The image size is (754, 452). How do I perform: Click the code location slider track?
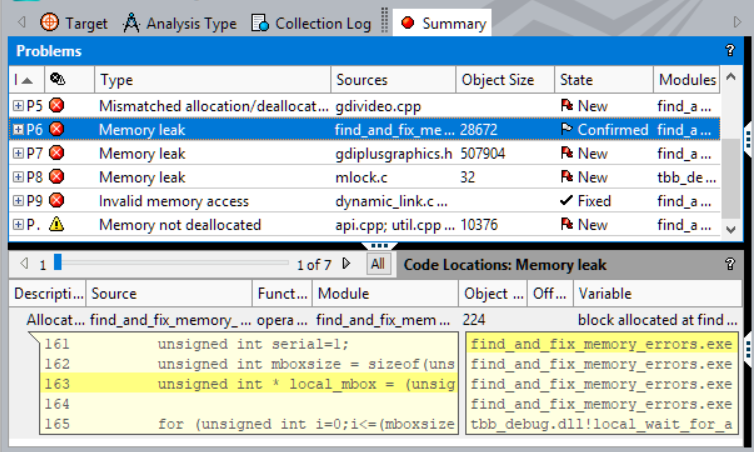tap(175, 263)
